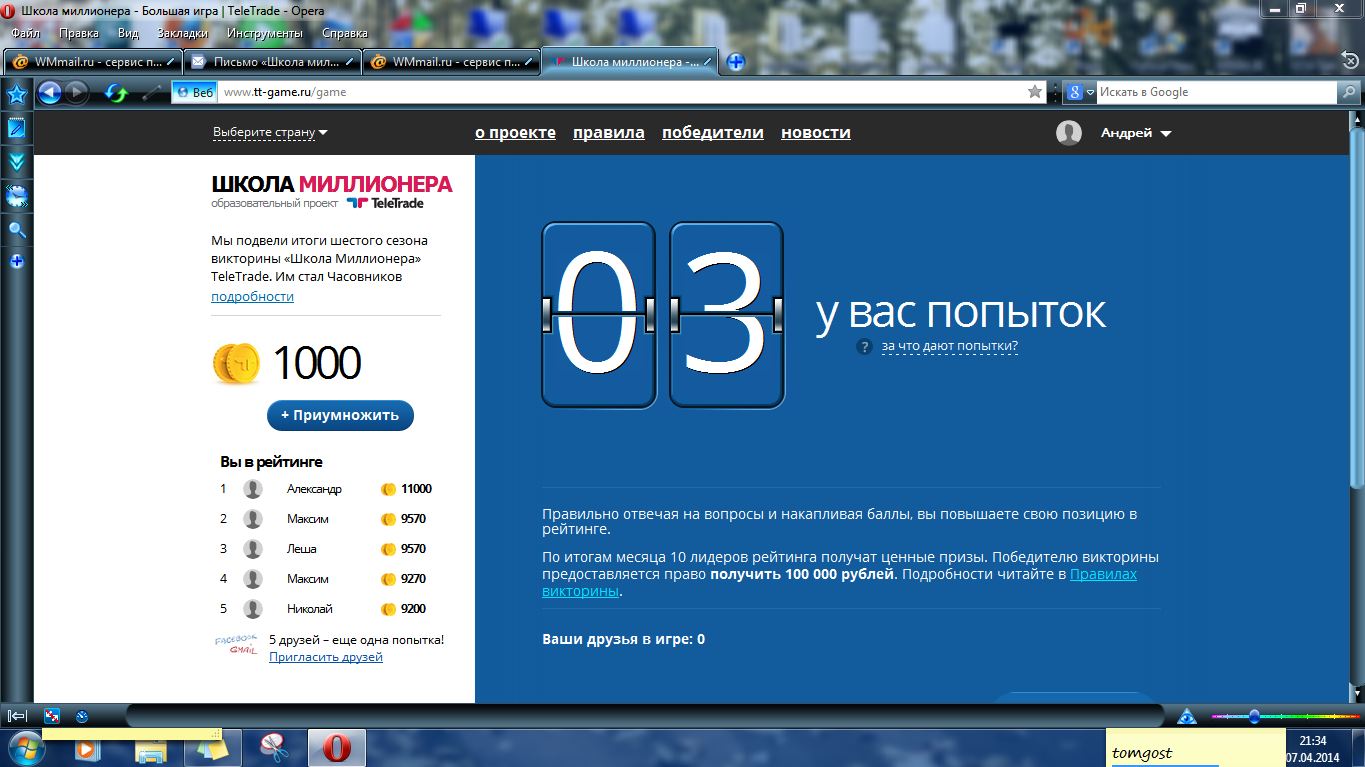Image resolution: width=1365 pixels, height=767 pixels.
Task: Open Sticky Notes from the taskbar
Action: (x=213, y=748)
